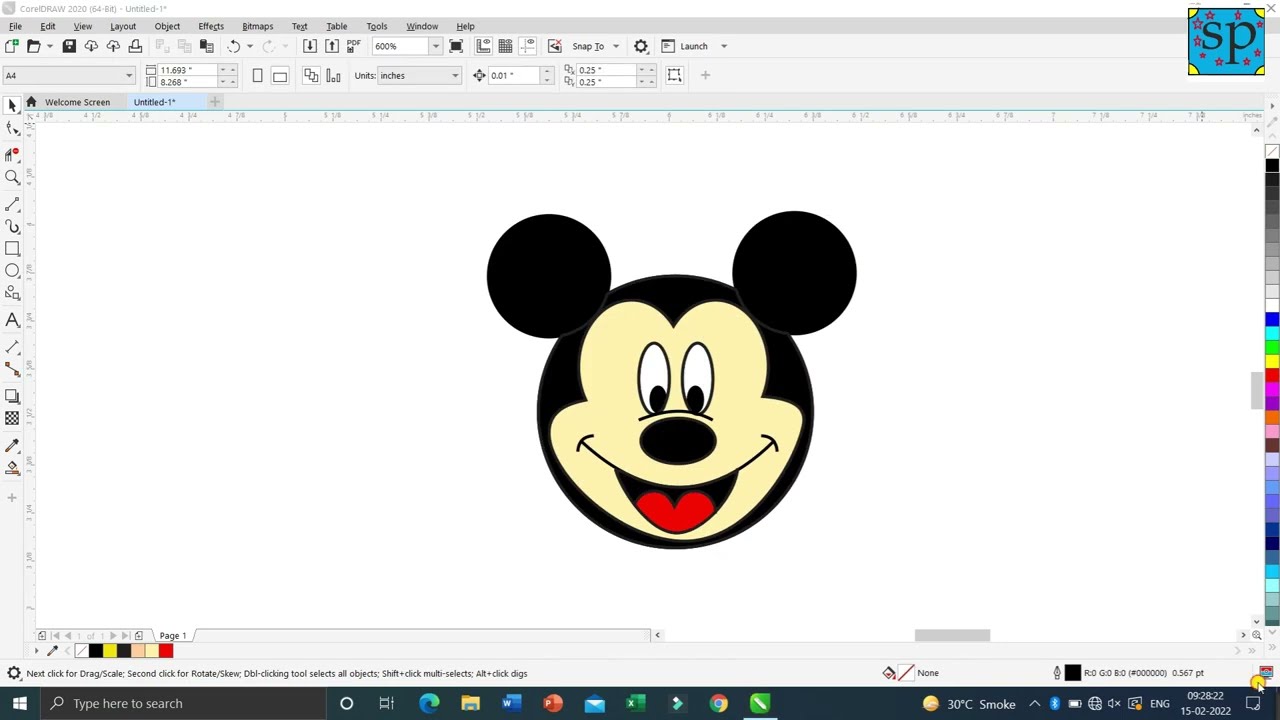Pick the Artistic Media tool
Image resolution: width=1280 pixels, height=720 pixels.
[12, 226]
